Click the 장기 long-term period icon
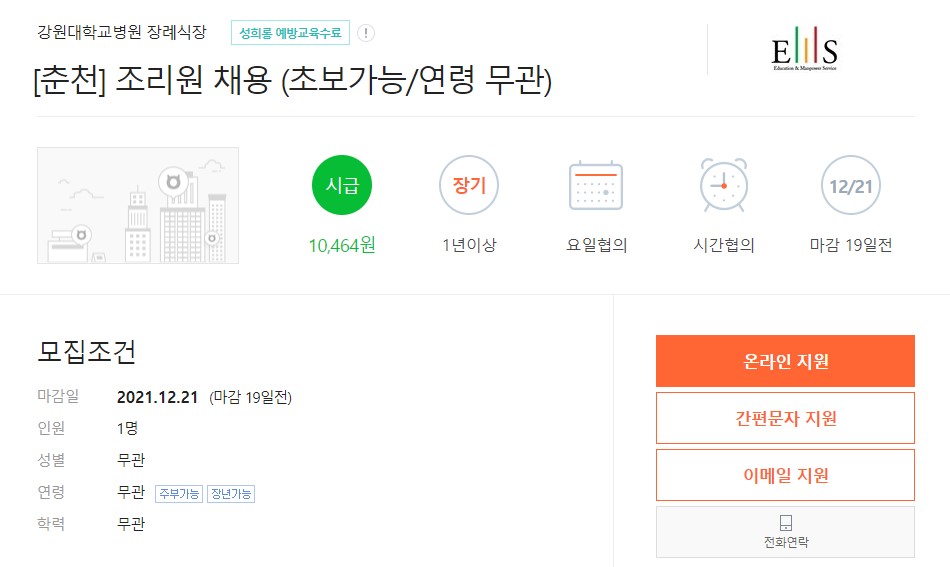The width and height of the screenshot is (950, 567). click(x=469, y=185)
